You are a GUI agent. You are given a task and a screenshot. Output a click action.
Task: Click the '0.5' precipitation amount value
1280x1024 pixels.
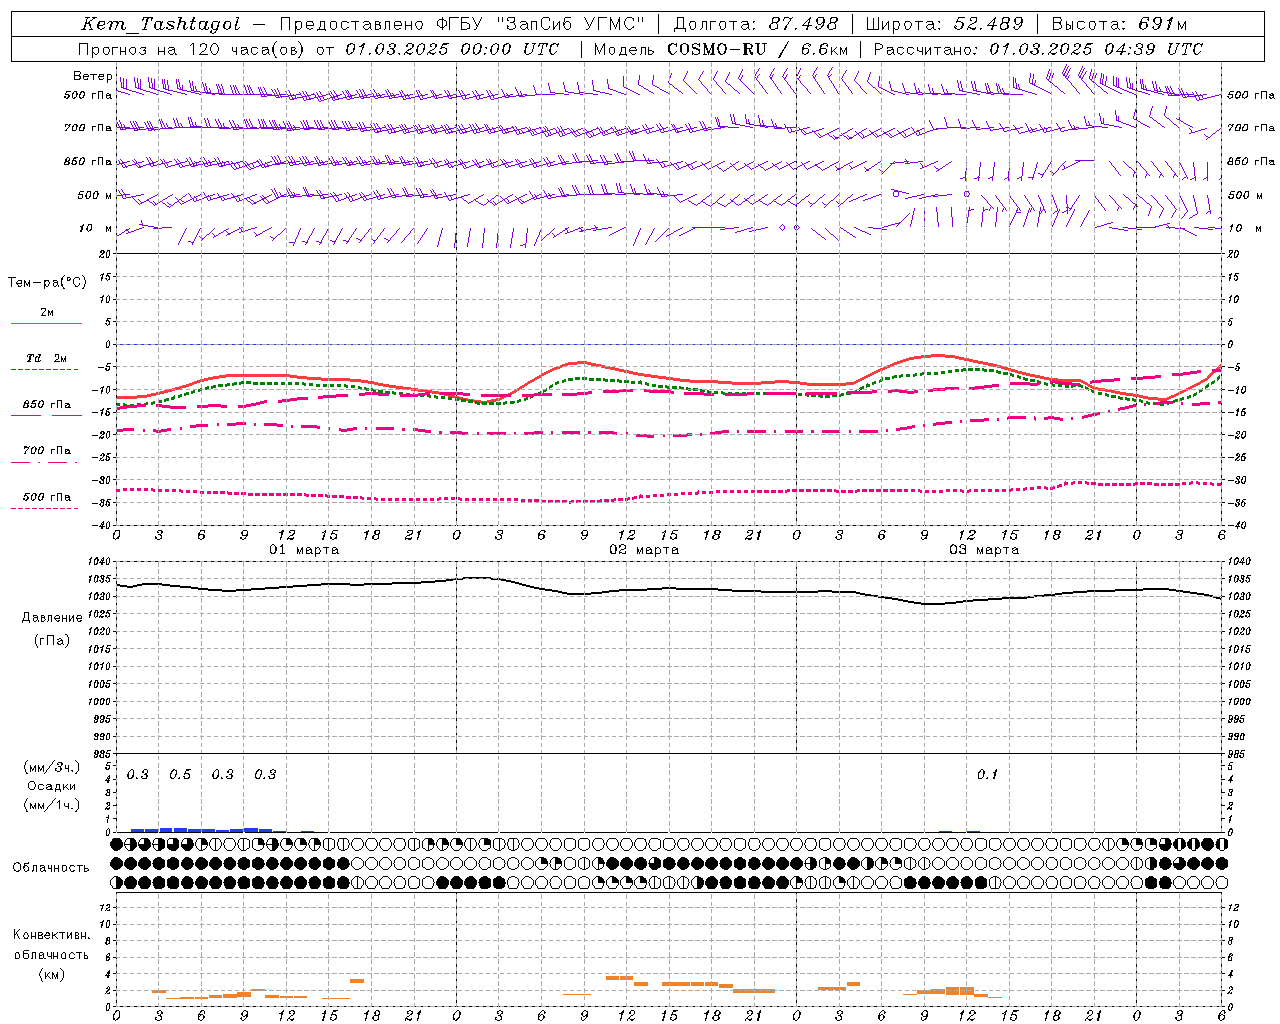tap(180, 775)
